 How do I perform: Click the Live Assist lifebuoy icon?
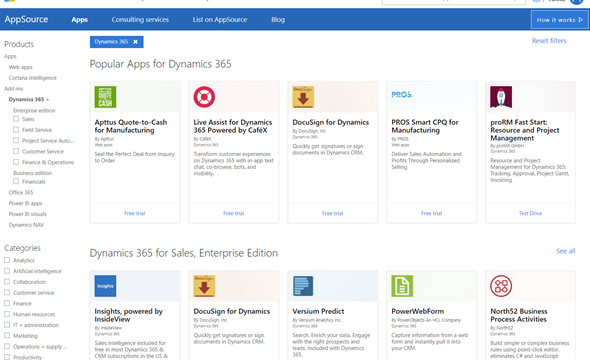coord(204,97)
